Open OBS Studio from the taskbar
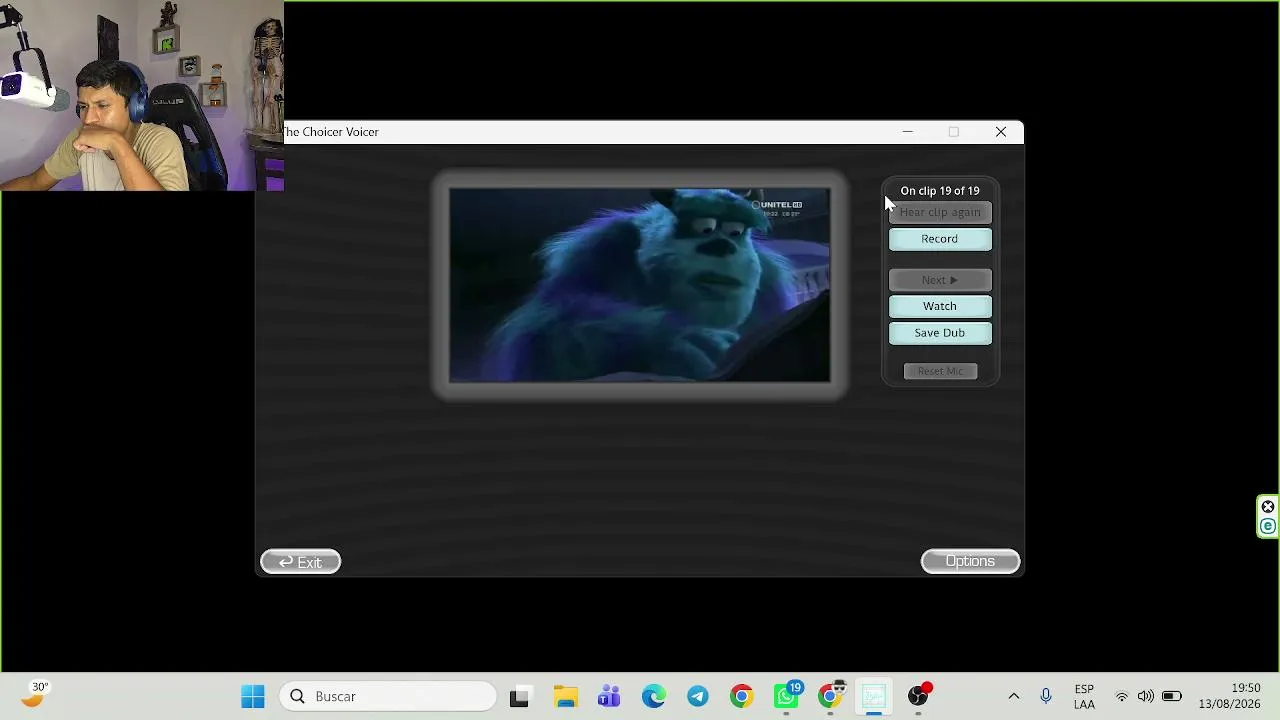Image resolution: width=1280 pixels, height=720 pixels. tap(918, 696)
